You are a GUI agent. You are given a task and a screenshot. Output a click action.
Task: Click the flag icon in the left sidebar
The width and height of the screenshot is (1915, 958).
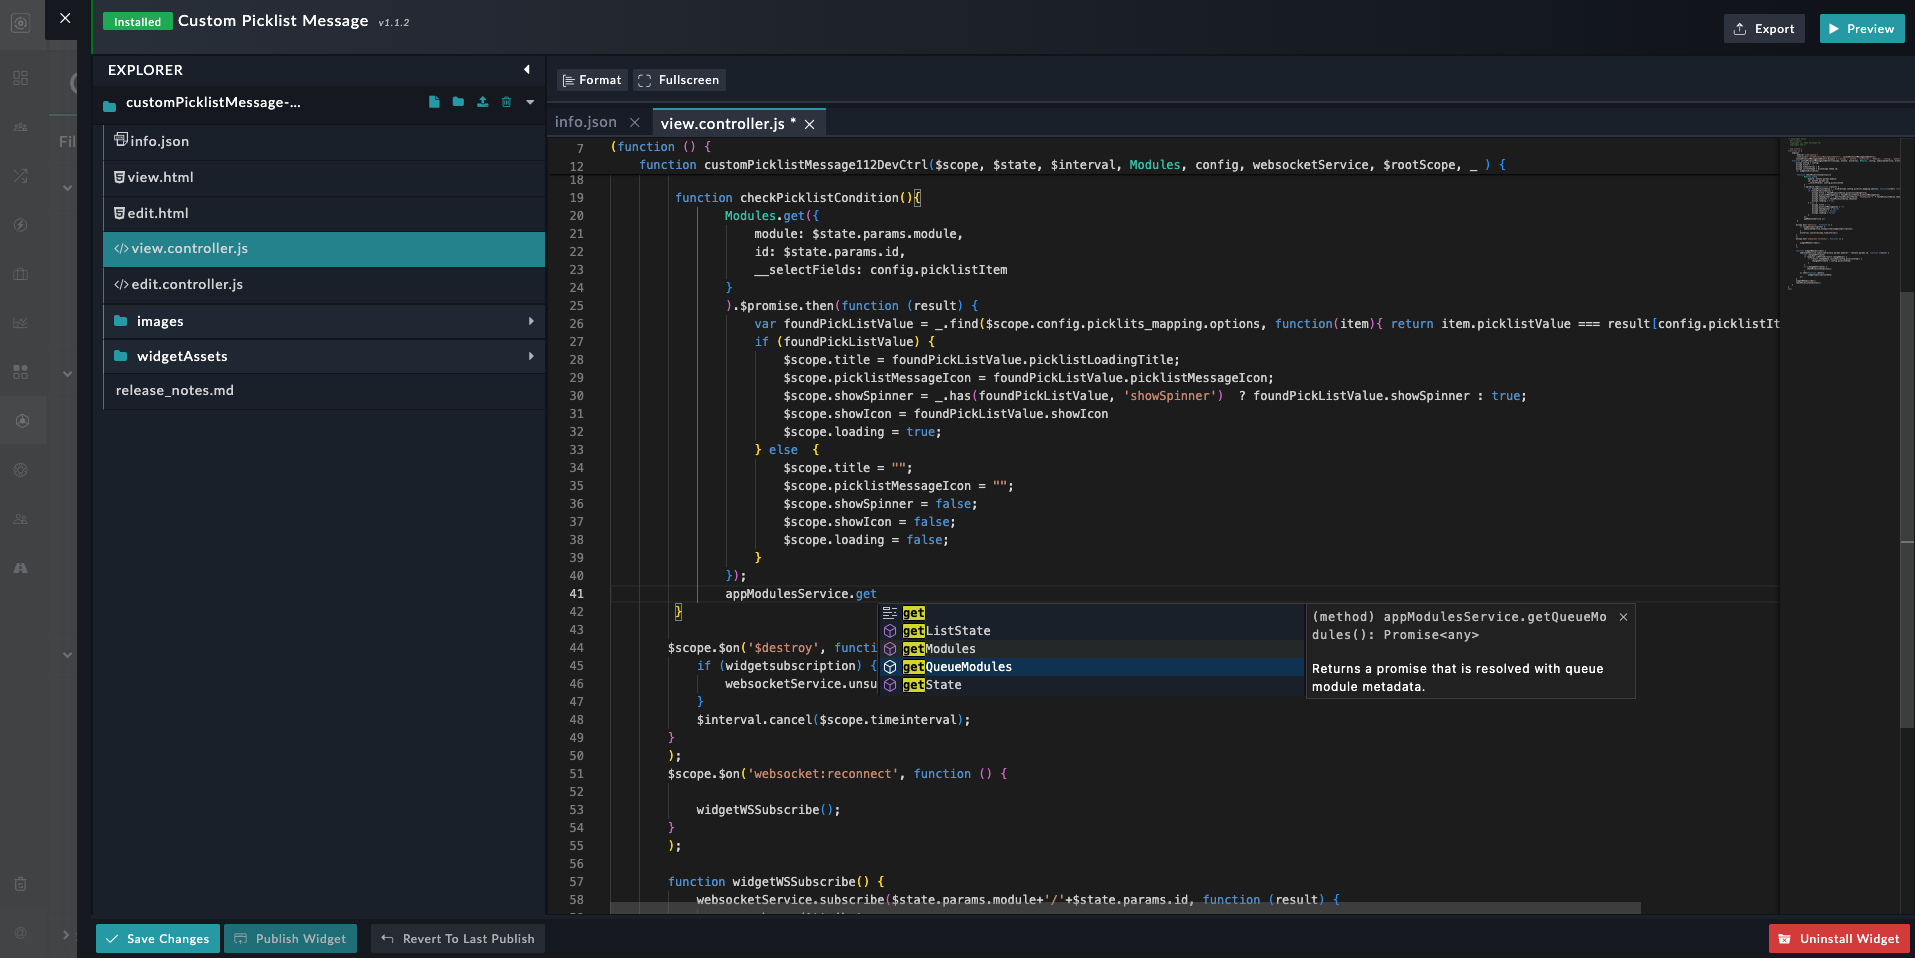pos(20,567)
